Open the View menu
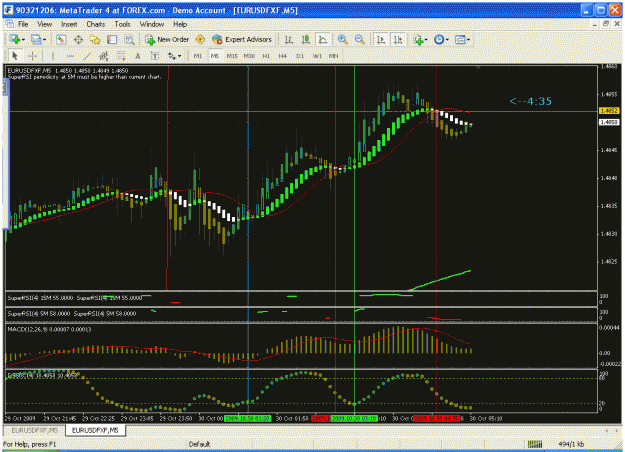This screenshot has width=625, height=452. pos(45,24)
